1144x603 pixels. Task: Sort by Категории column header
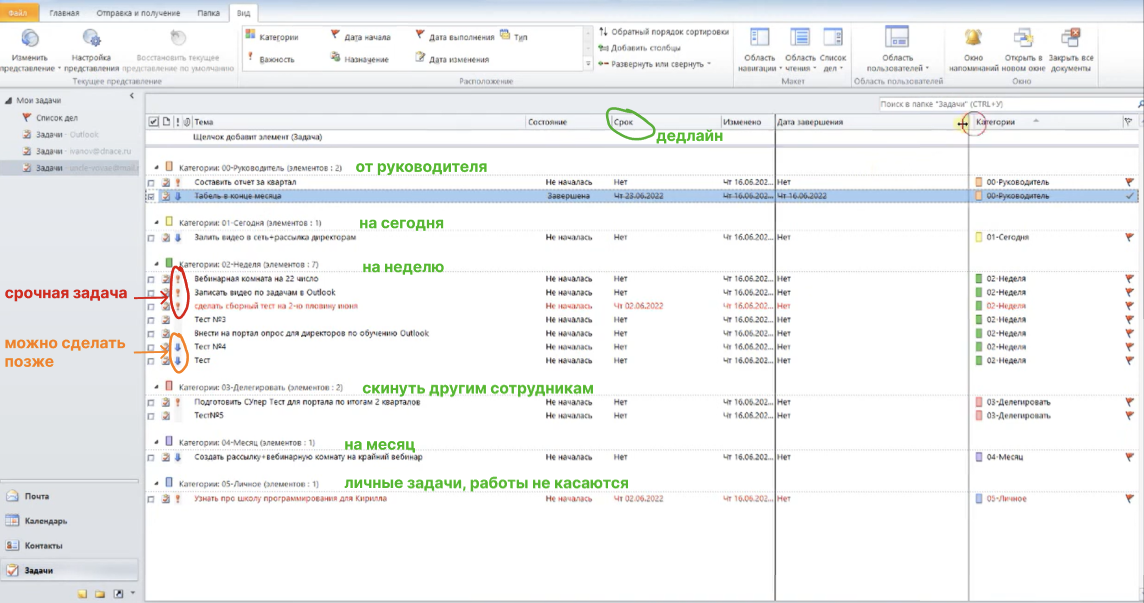(1045, 122)
